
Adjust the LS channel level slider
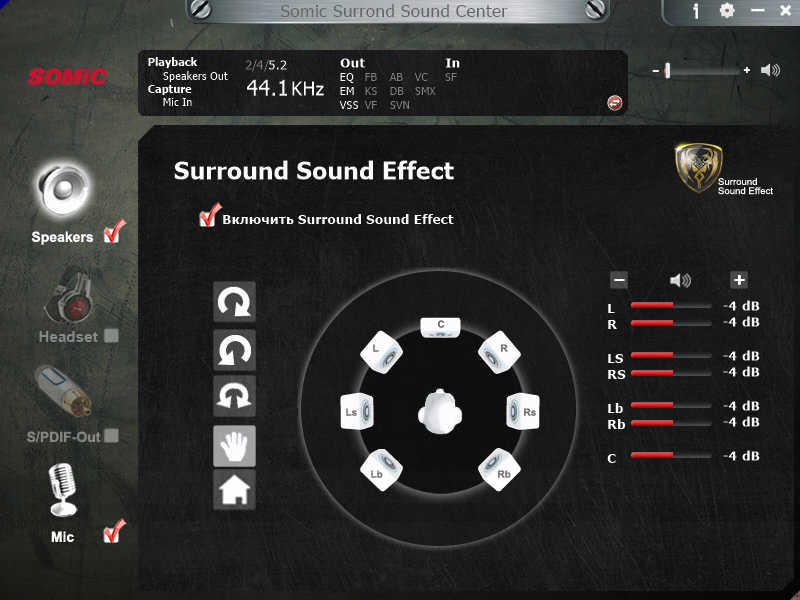click(671, 356)
